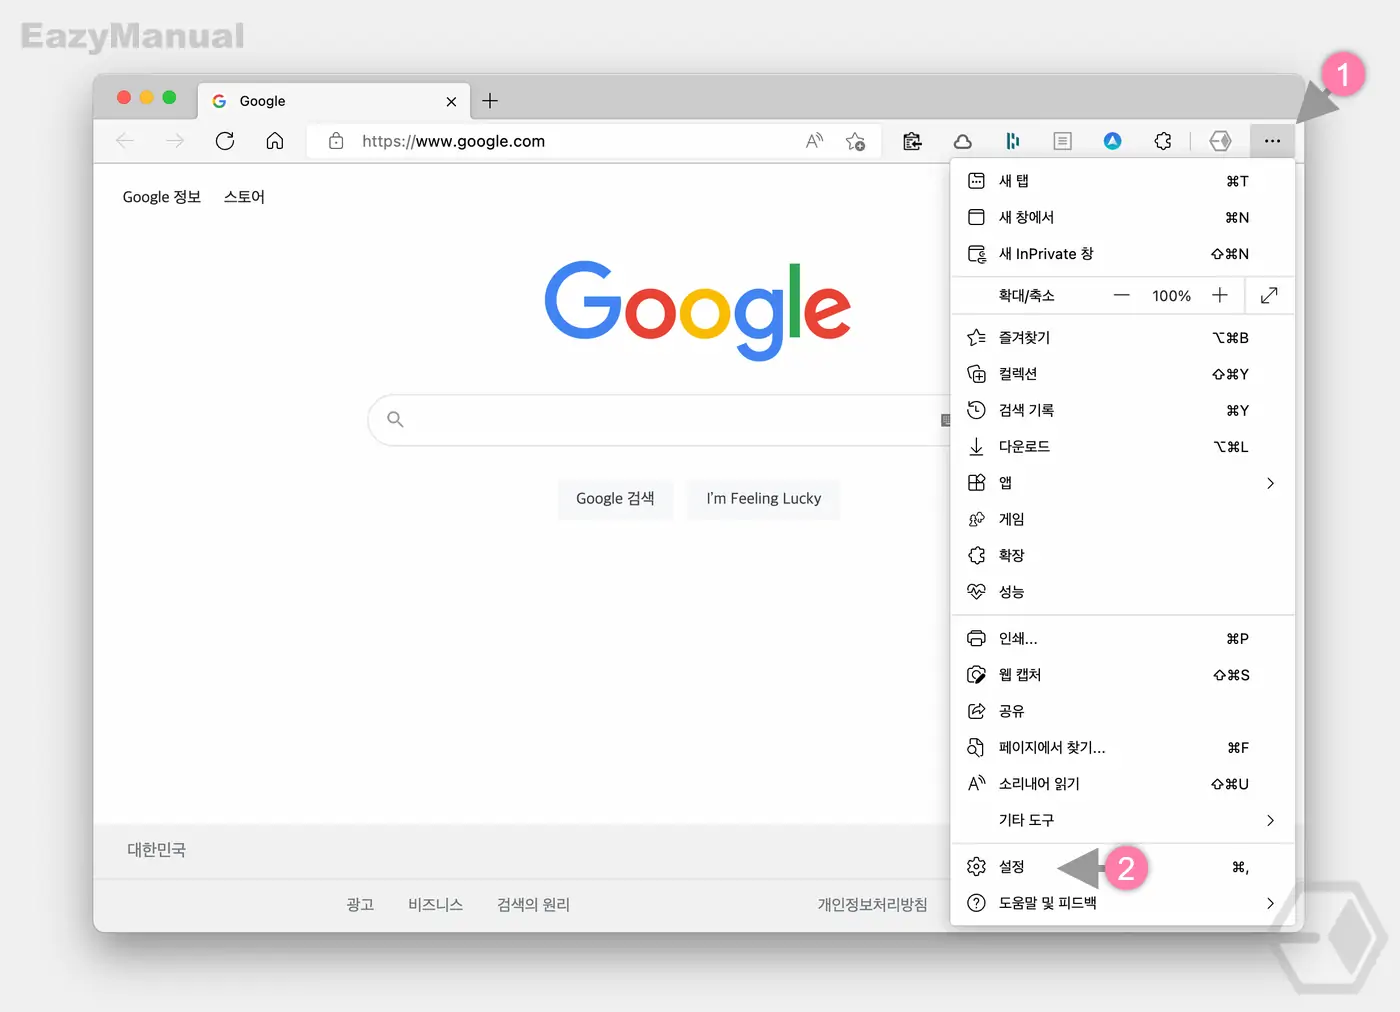Click Google 정보 link
This screenshot has width=1400, height=1012.
point(162,197)
